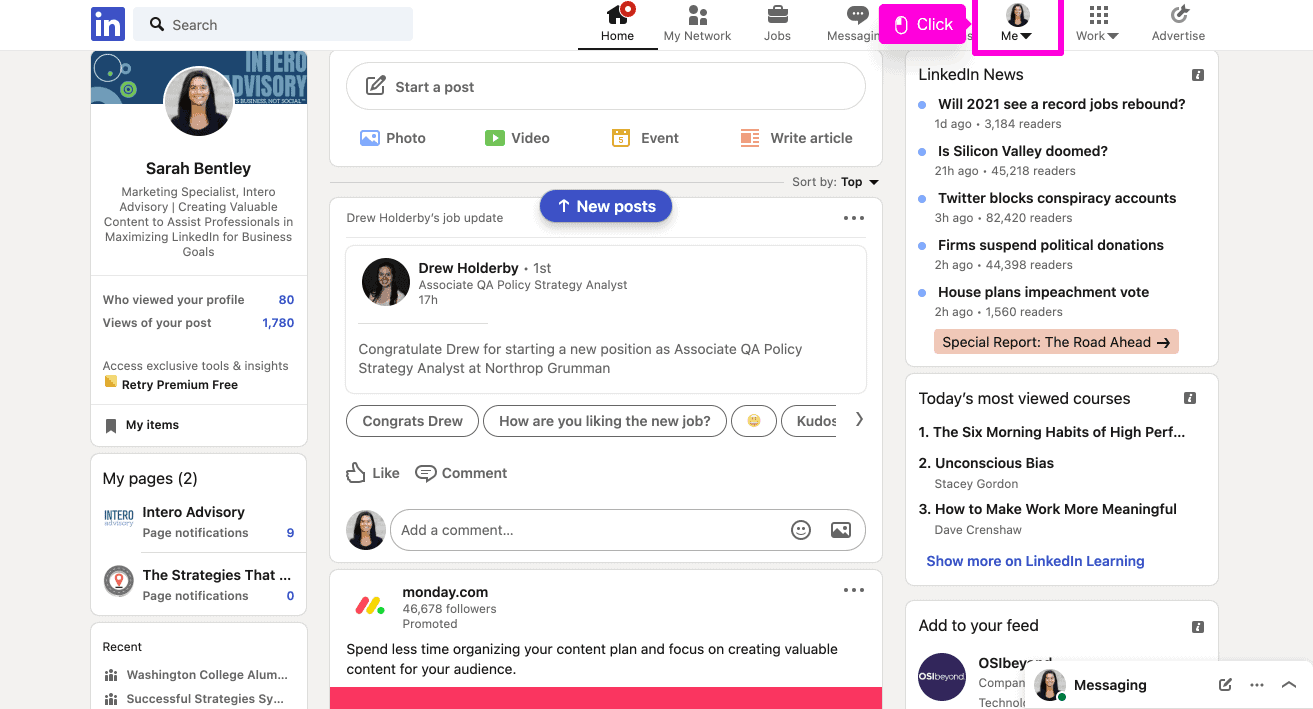Open the Home feed icon
Image resolution: width=1313 pixels, height=709 pixels.
click(618, 15)
